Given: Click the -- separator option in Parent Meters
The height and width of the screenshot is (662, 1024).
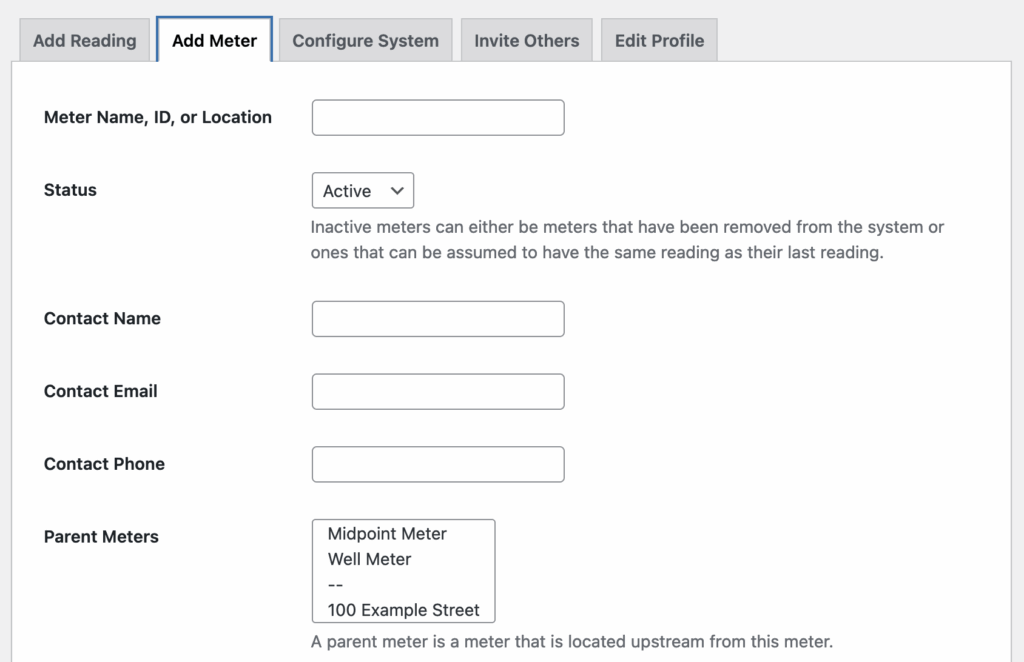Looking at the screenshot, I should (x=335, y=585).
